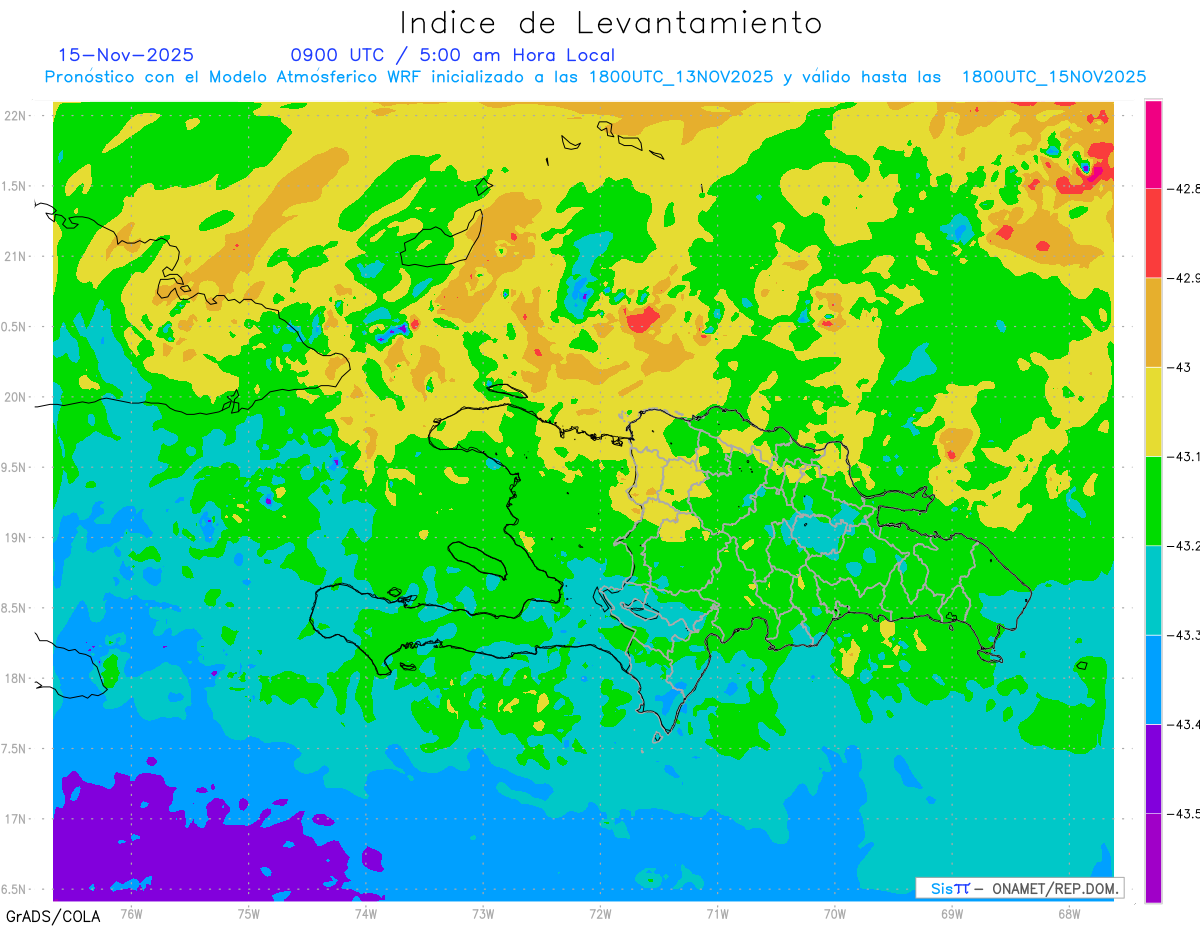The image size is (1200, 927).
Task: Click the colorbar value '-43.5'
Action: point(1182,813)
